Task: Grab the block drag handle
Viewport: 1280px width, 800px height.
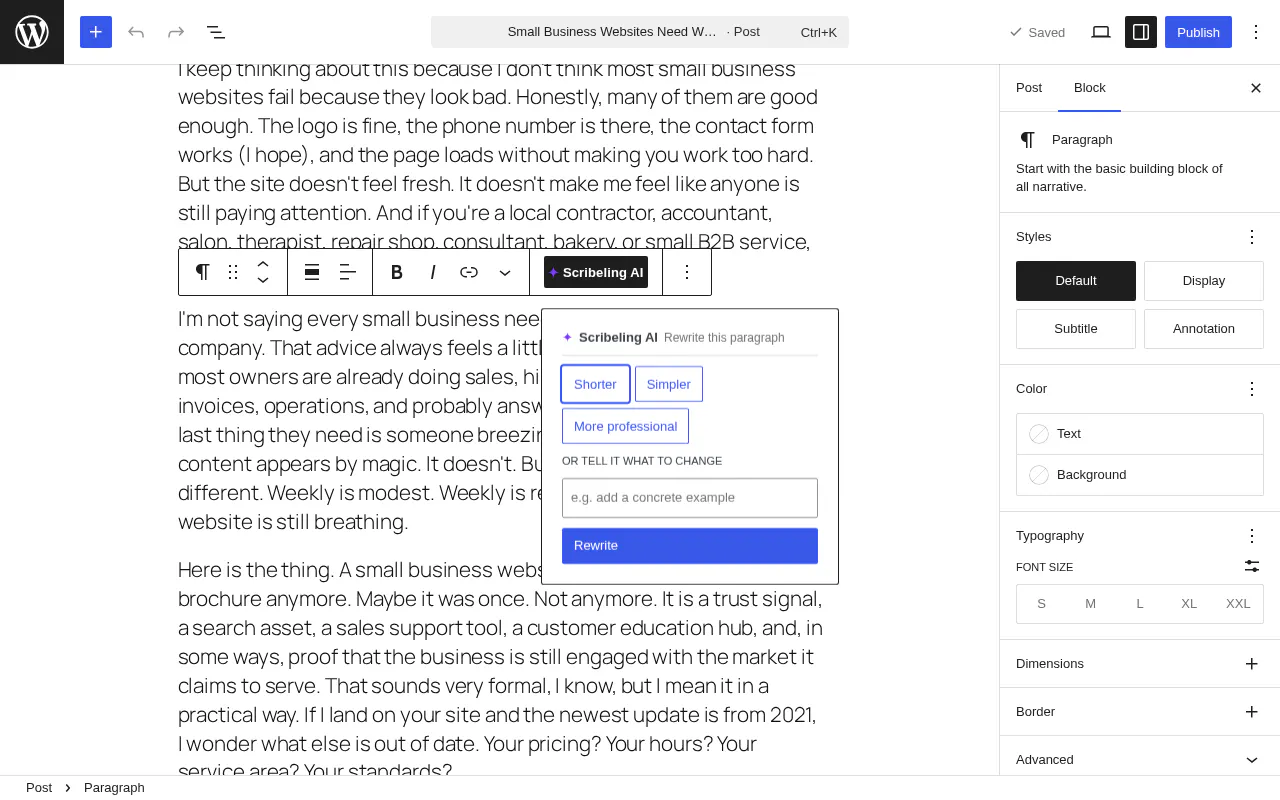Action: [233, 272]
